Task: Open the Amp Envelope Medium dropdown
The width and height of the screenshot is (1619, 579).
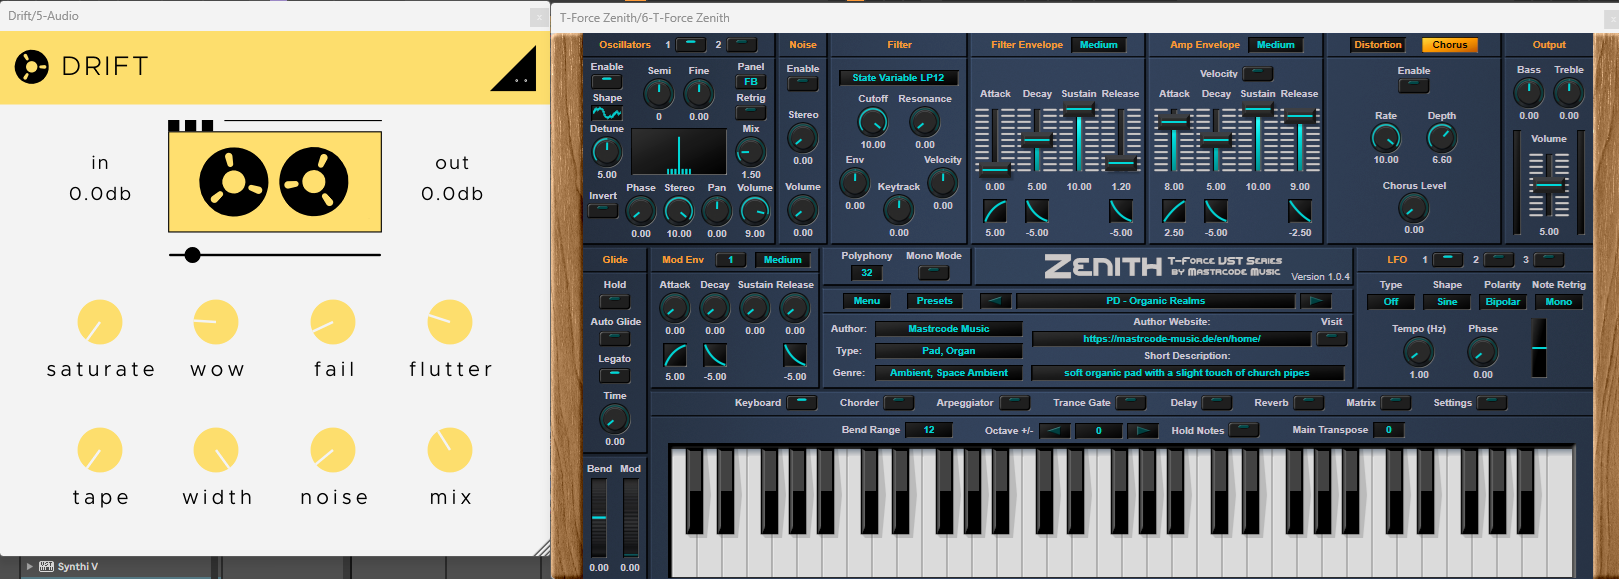Action: pos(1276,45)
